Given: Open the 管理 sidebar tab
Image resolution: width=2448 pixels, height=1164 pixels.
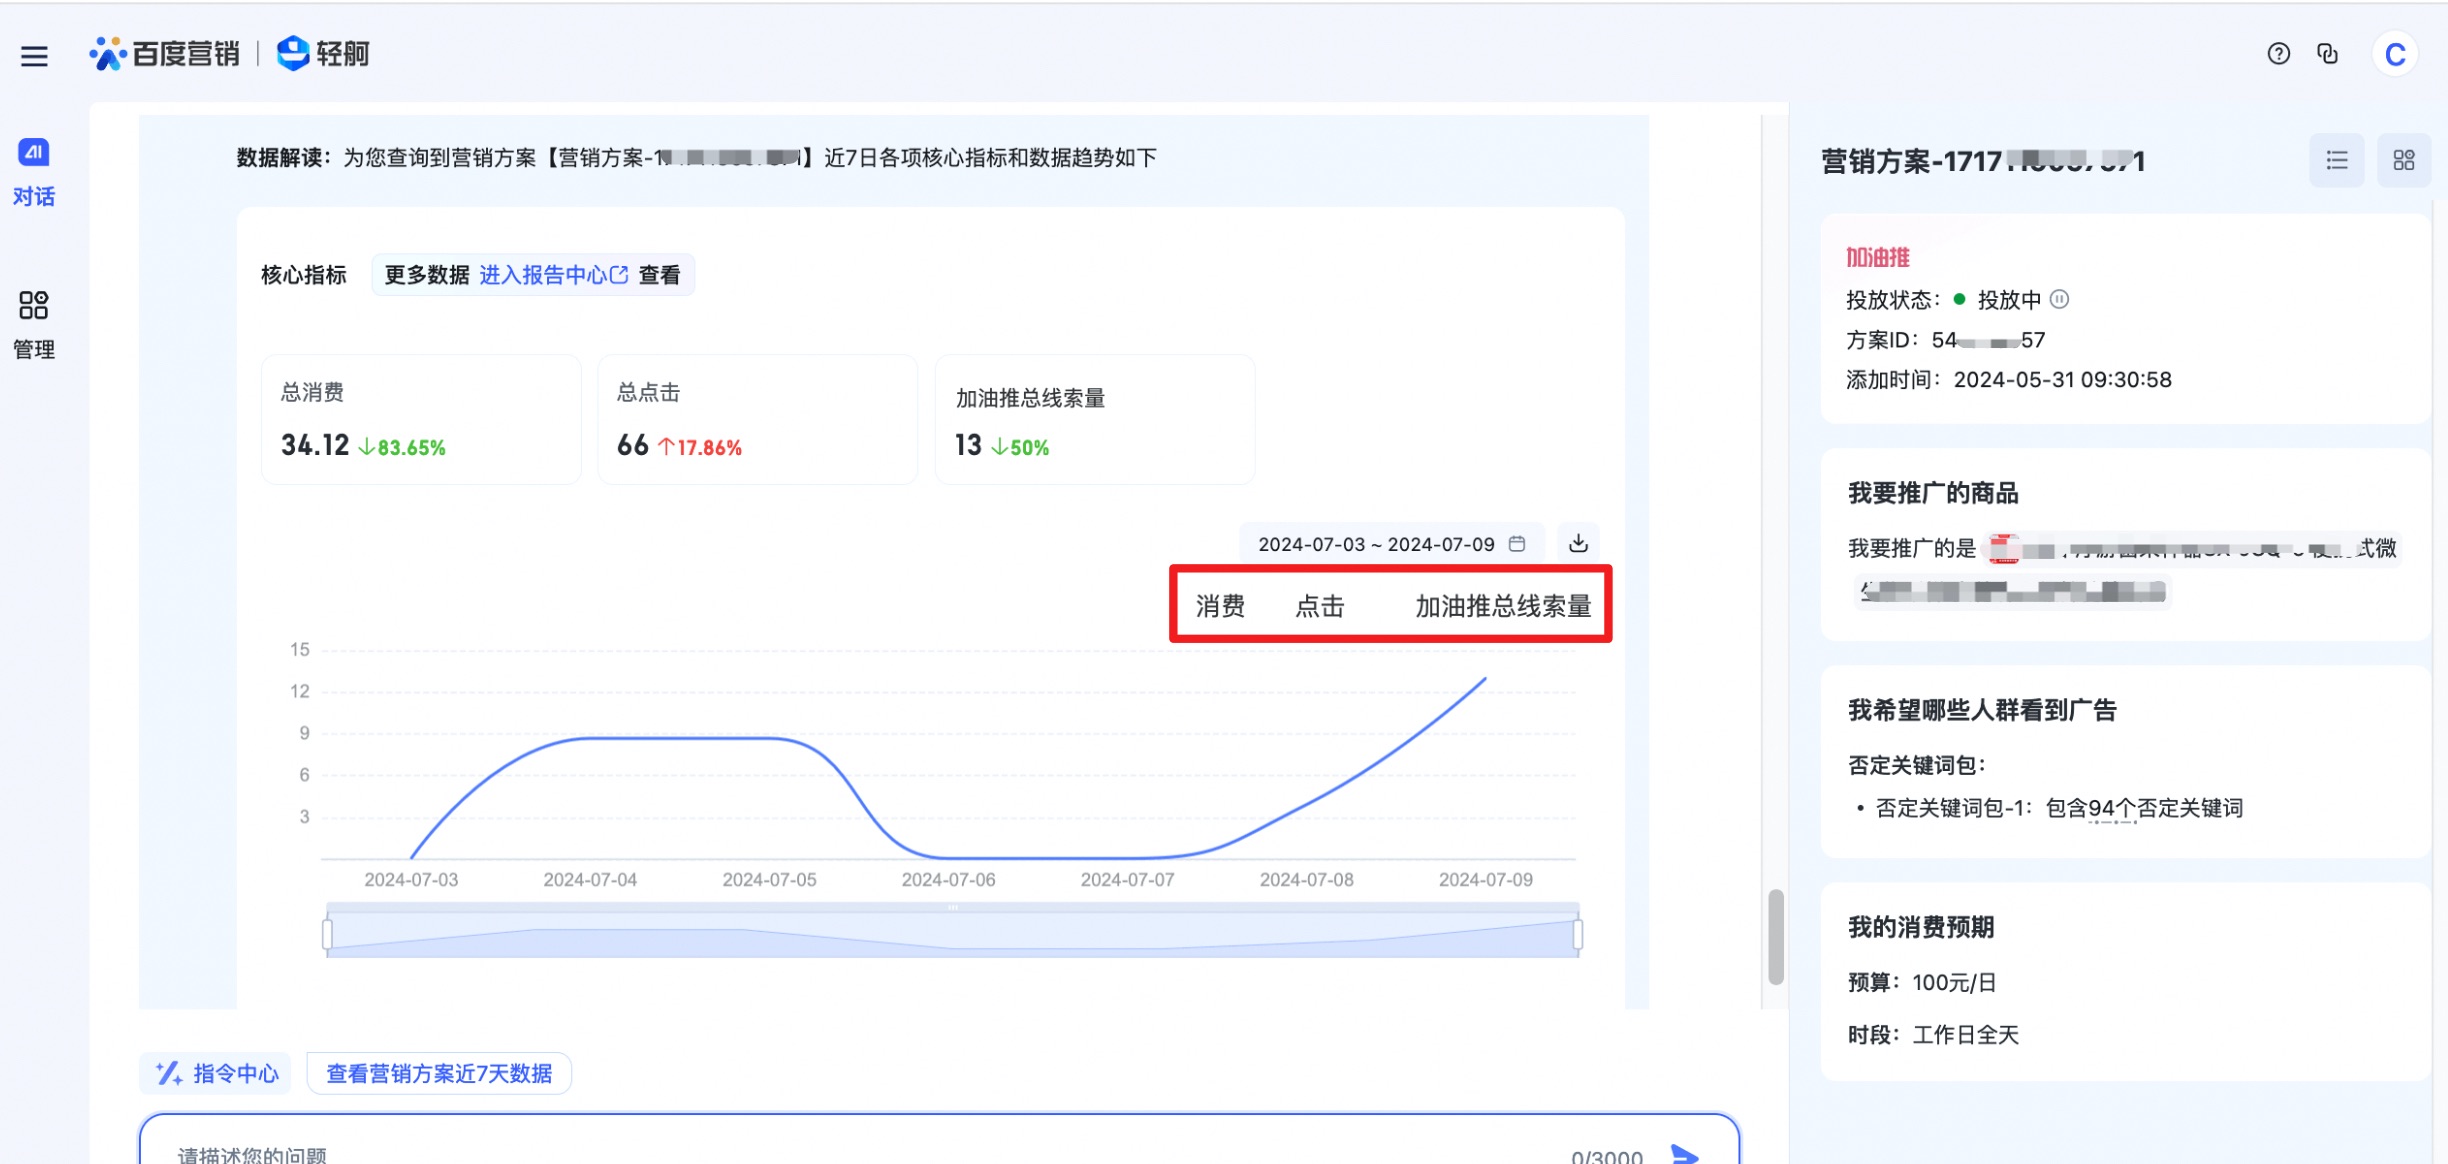Looking at the screenshot, I should coord(34,325).
